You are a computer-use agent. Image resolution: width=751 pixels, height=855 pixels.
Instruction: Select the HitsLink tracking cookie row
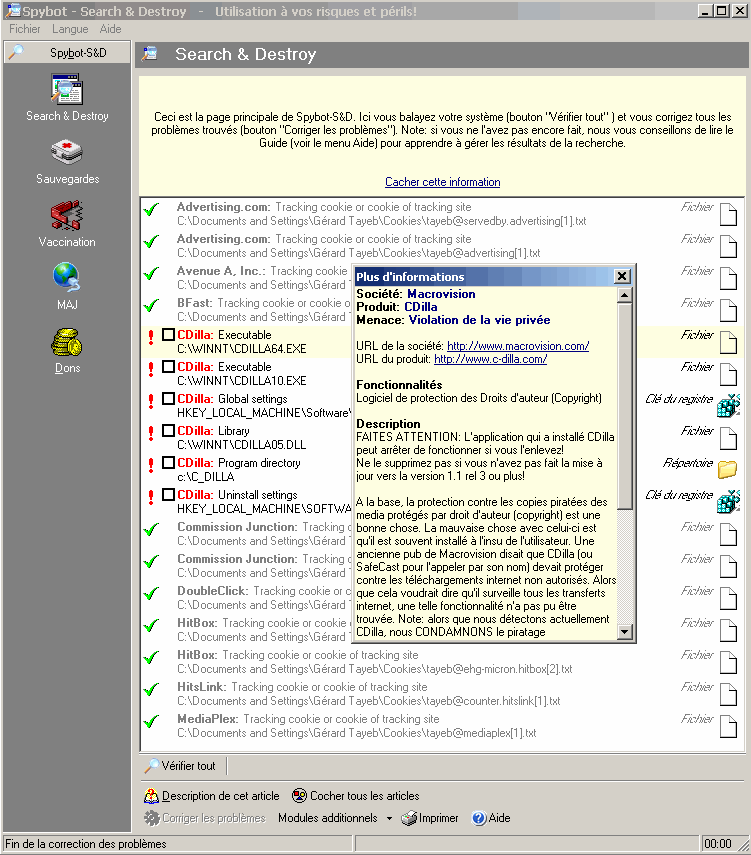442,694
